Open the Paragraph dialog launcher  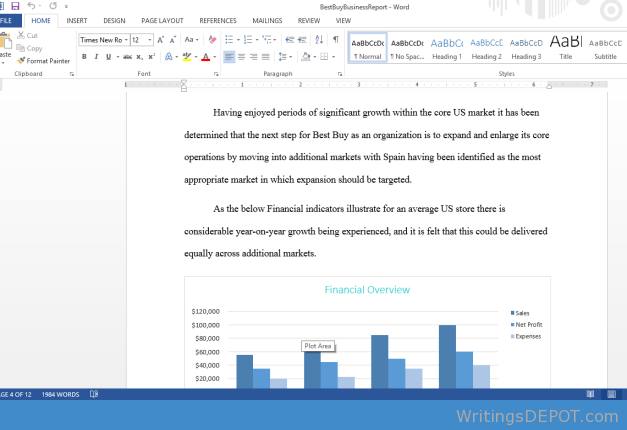340,74
